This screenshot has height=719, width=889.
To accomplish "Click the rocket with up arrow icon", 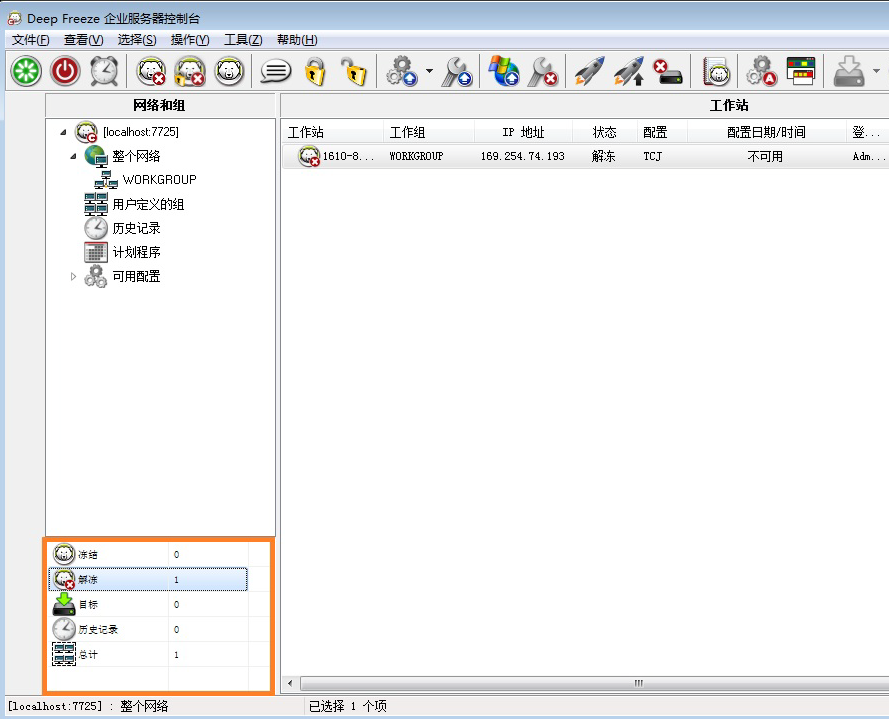I will coord(629,71).
